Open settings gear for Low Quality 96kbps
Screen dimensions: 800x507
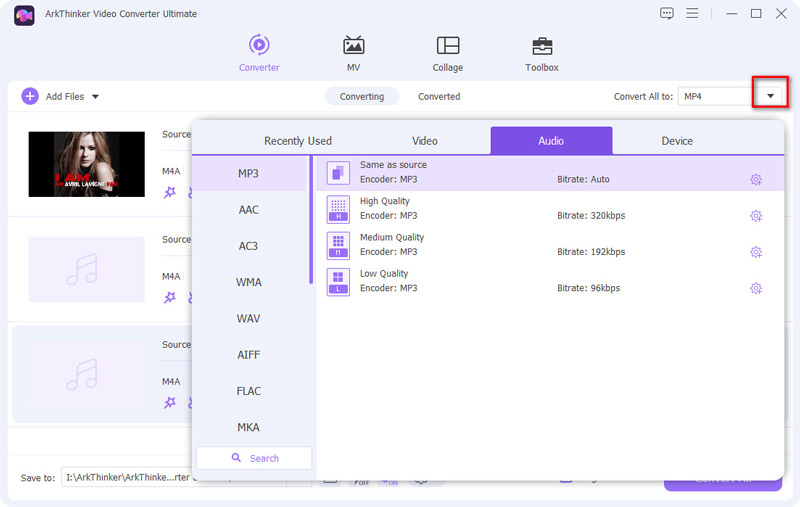click(x=756, y=288)
